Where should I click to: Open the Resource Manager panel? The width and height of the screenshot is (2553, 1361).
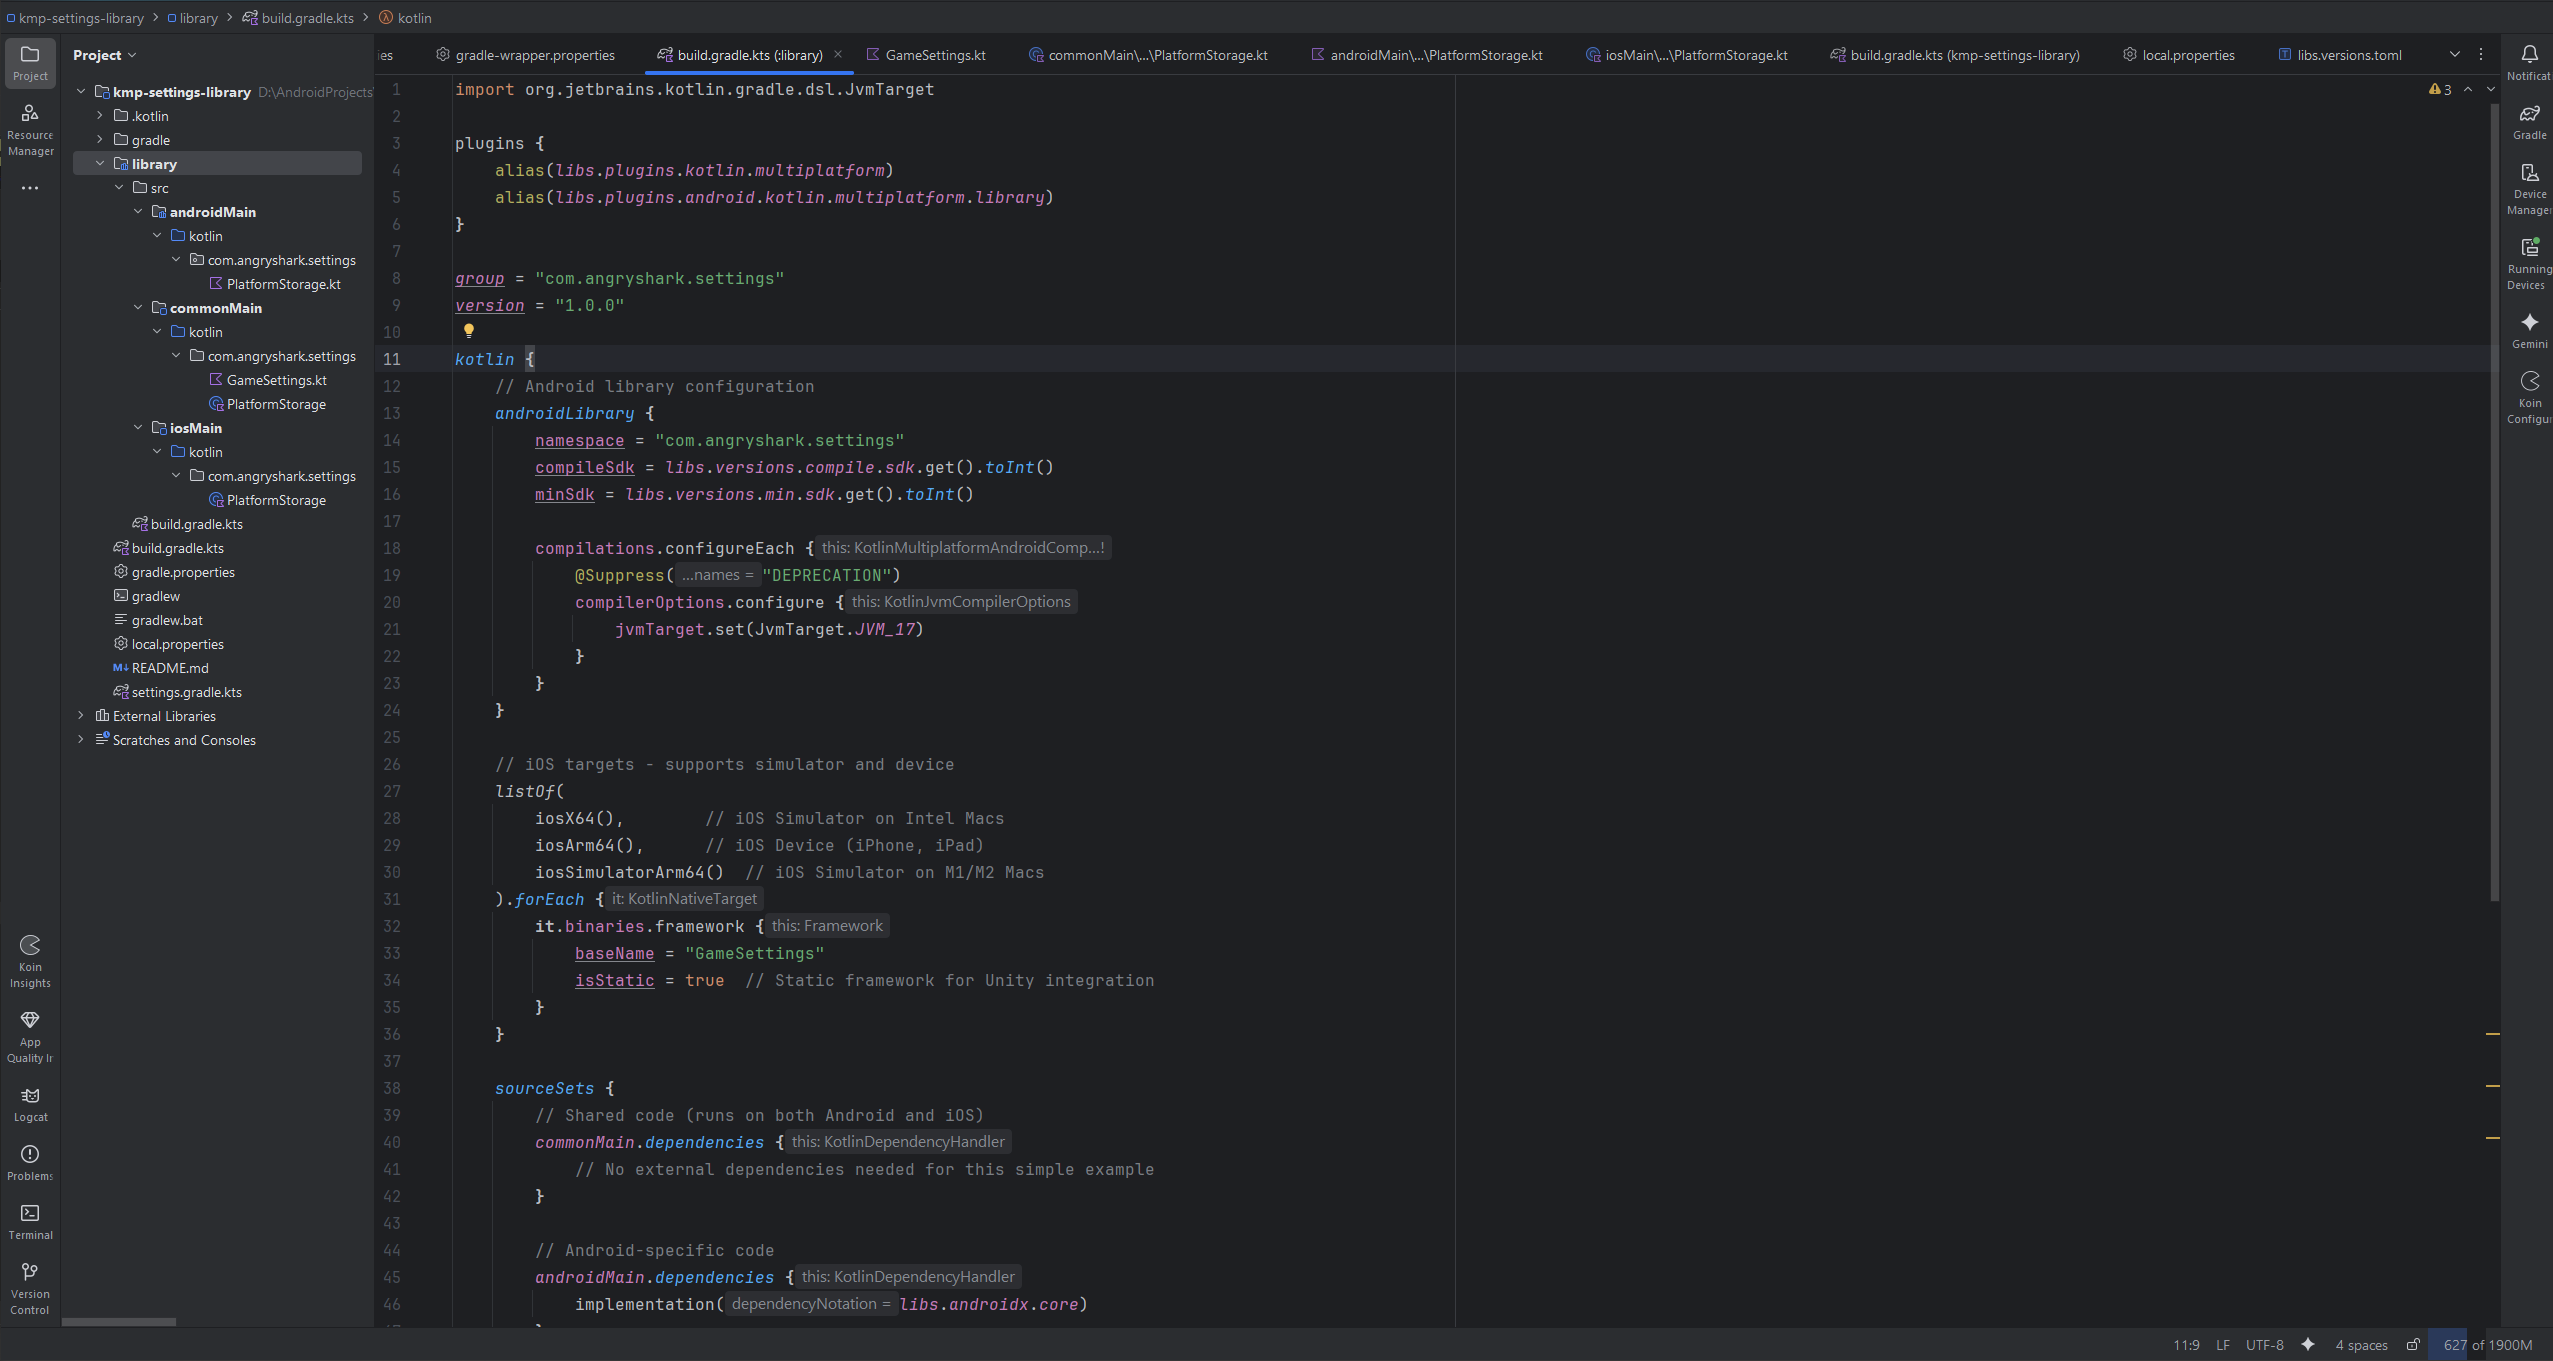tap(30, 127)
